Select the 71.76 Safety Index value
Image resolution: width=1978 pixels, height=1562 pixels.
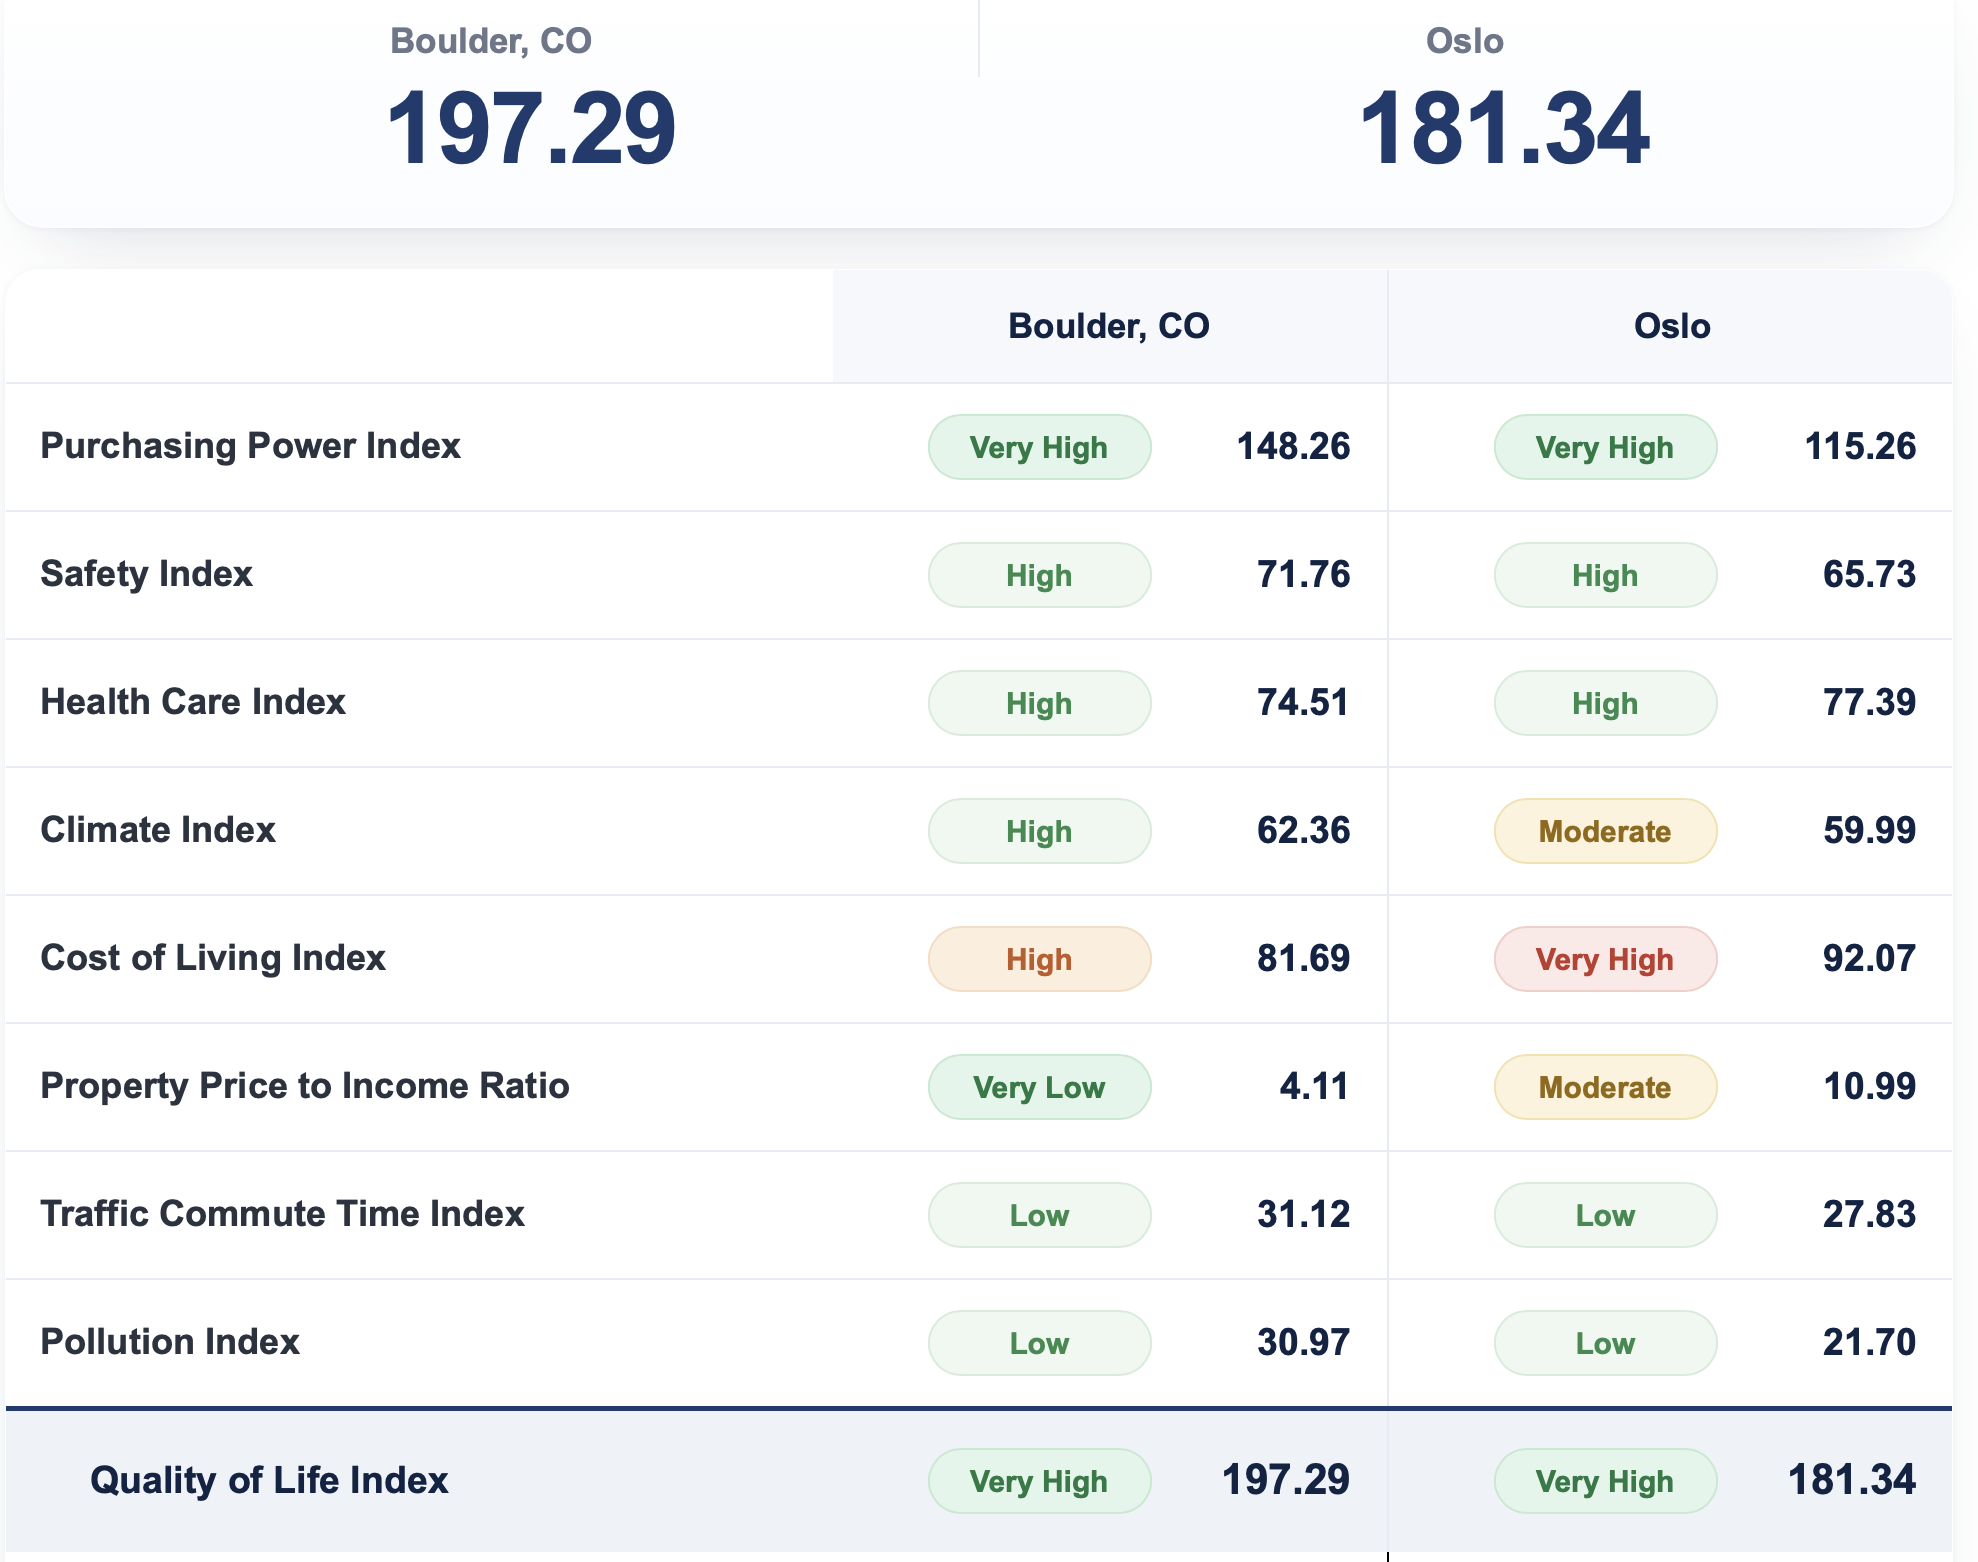point(1304,574)
